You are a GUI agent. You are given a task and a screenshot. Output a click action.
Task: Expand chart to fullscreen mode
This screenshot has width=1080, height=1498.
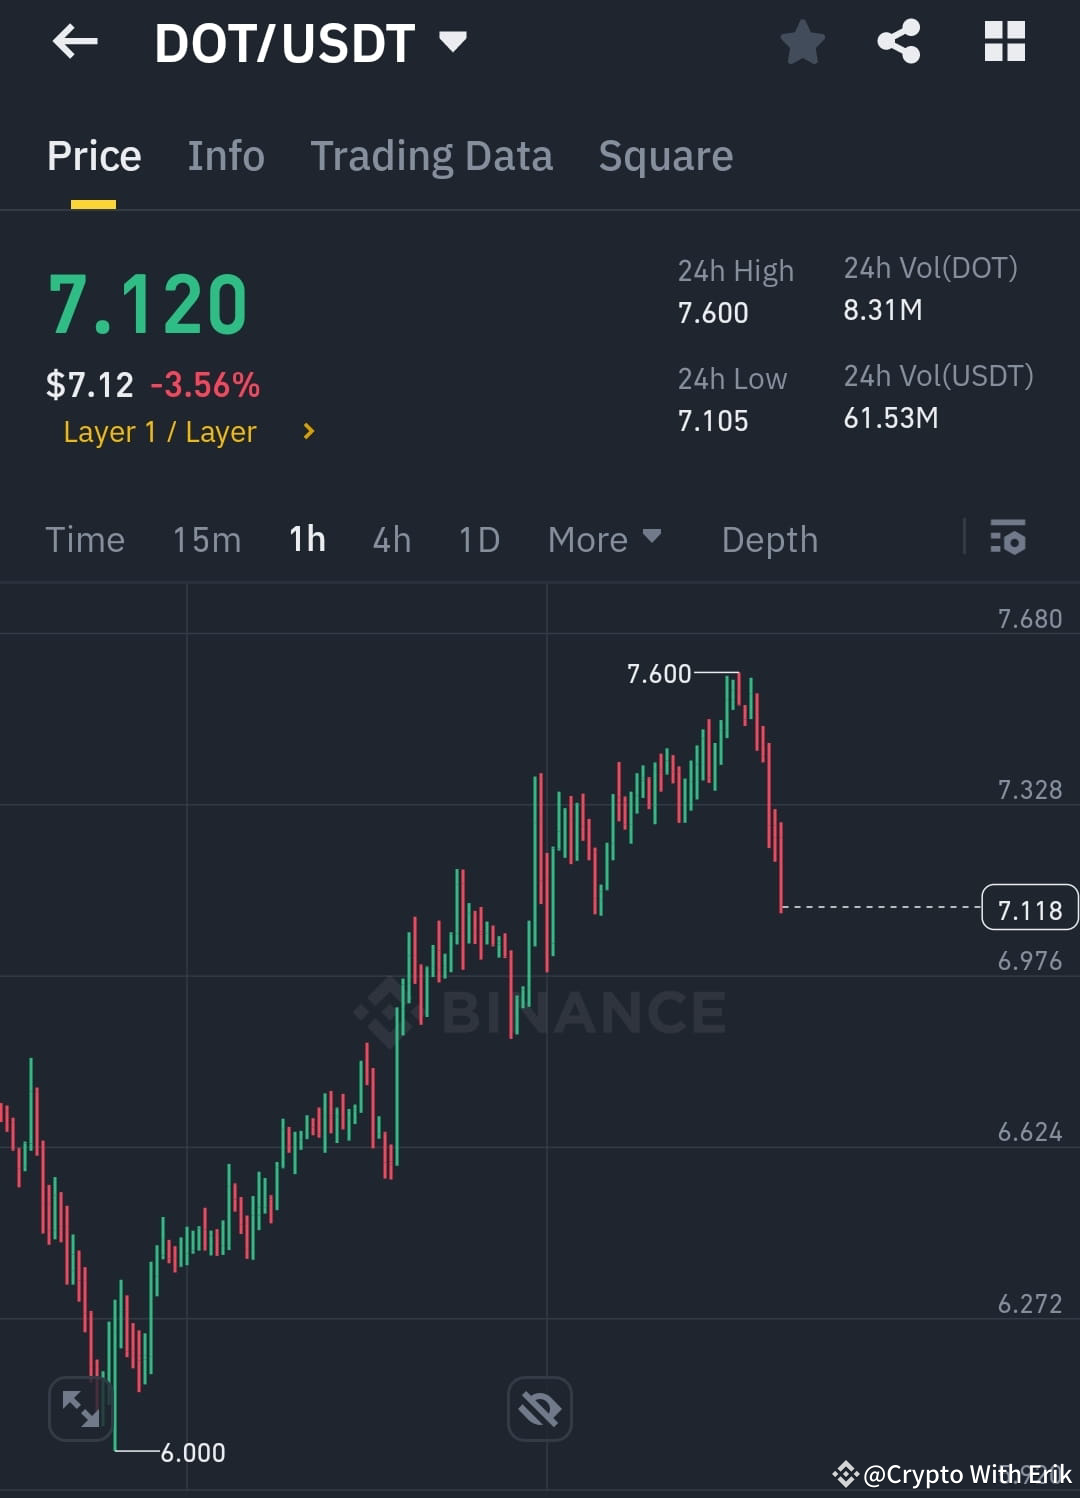pyautogui.click(x=80, y=1407)
